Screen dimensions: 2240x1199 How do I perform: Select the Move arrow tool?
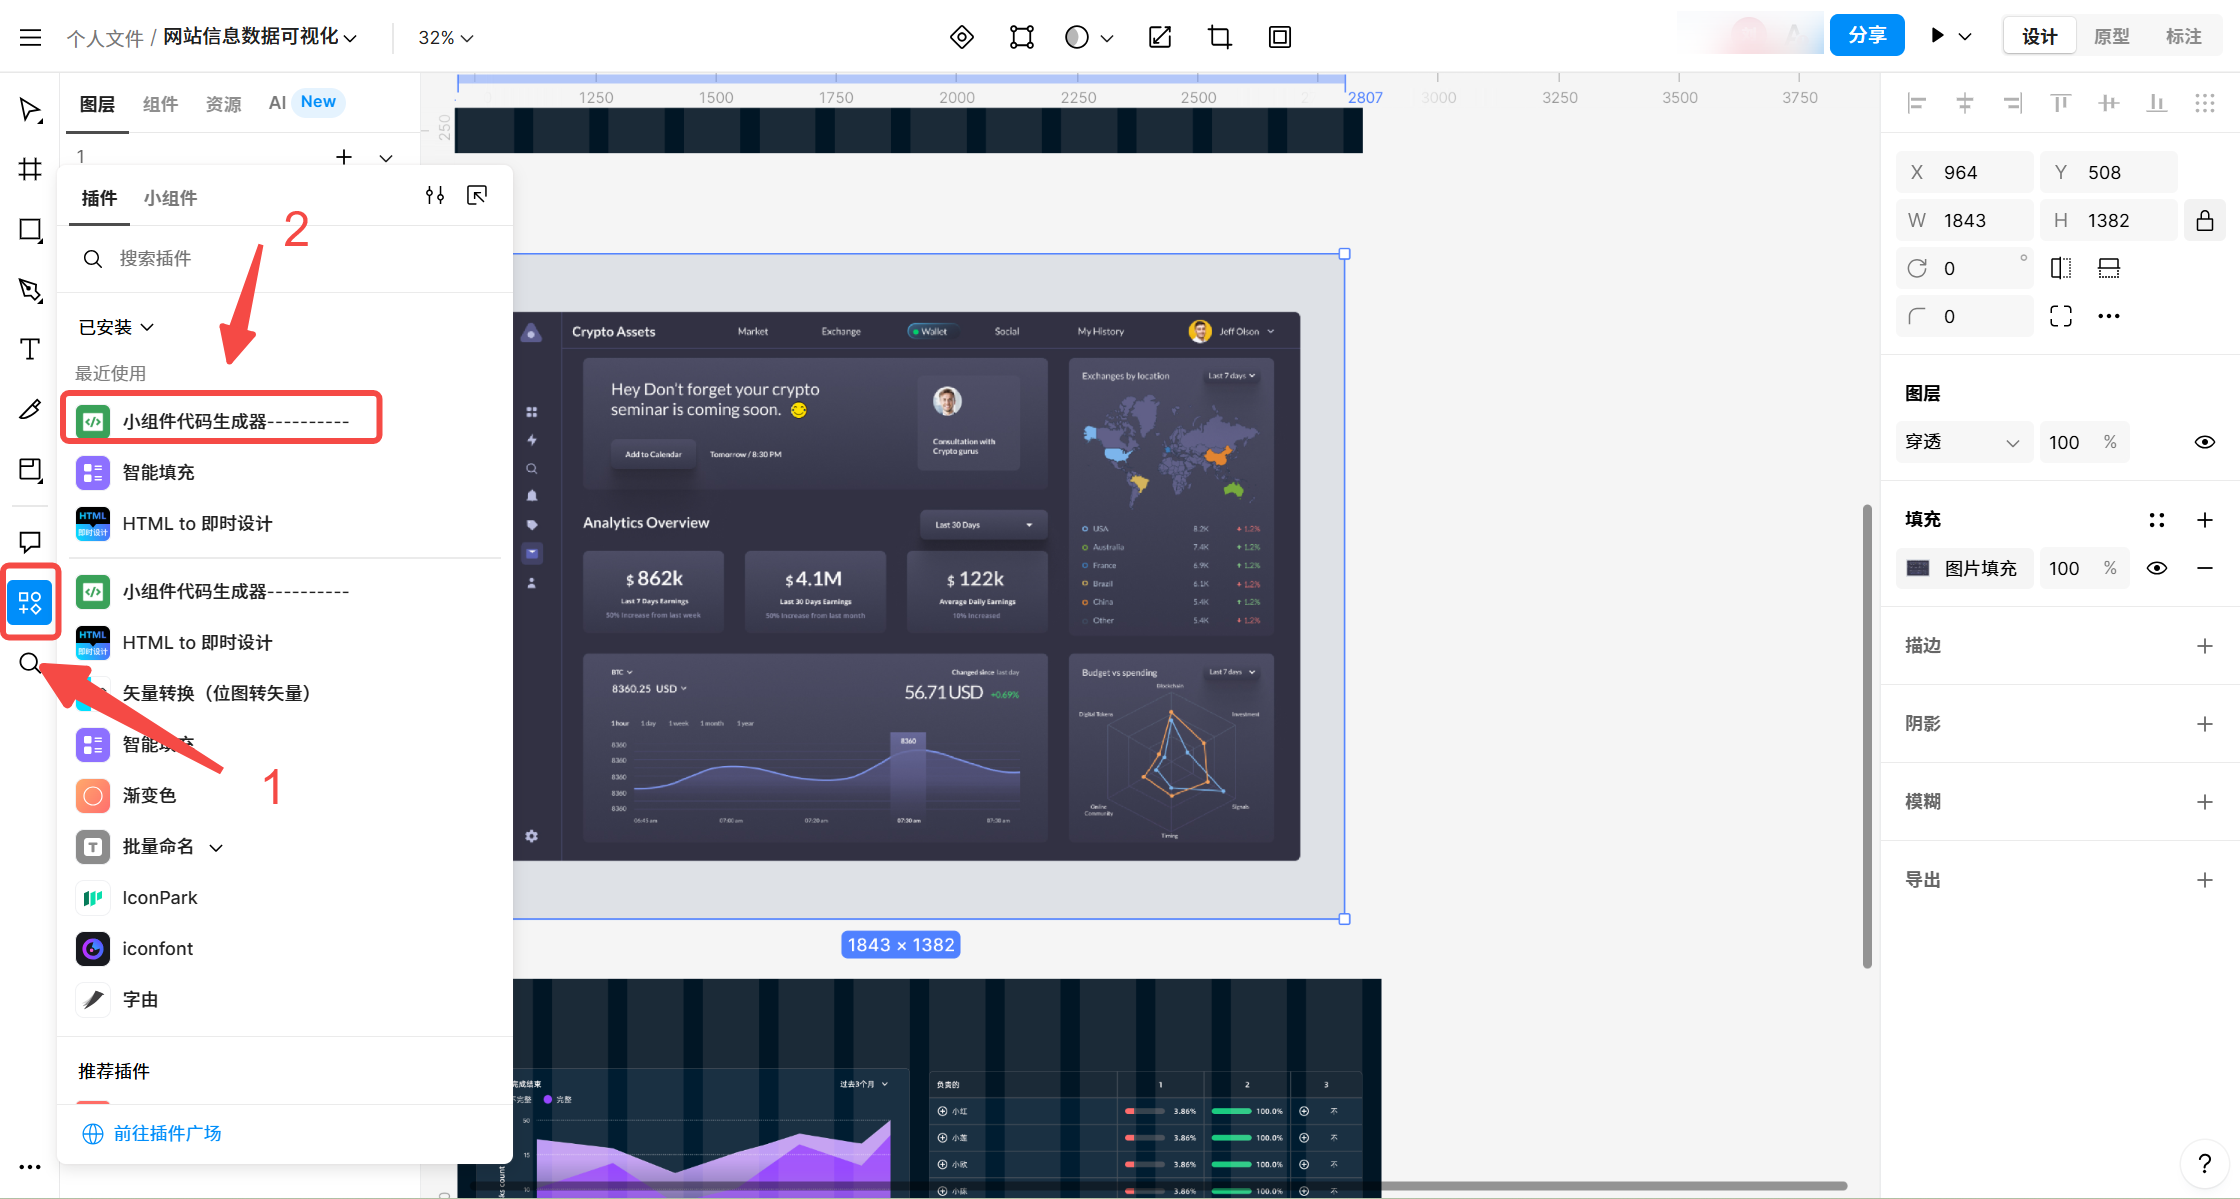[x=30, y=110]
